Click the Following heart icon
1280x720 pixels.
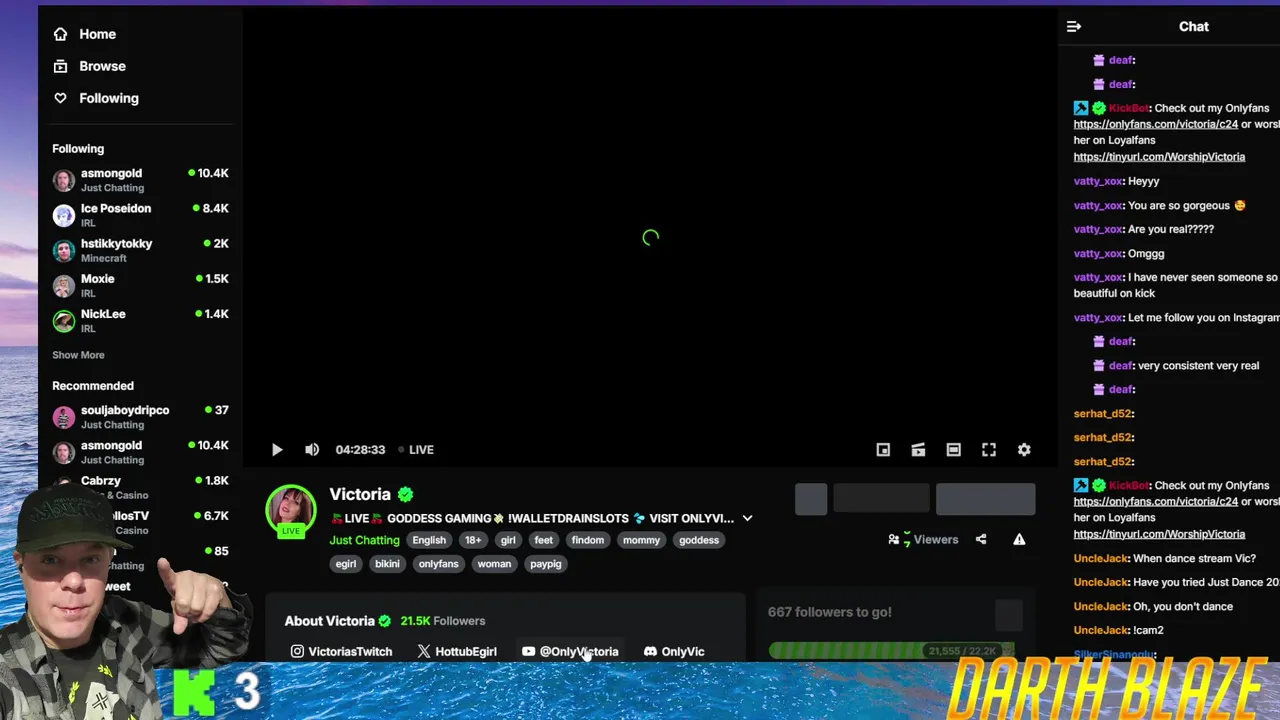[60, 98]
